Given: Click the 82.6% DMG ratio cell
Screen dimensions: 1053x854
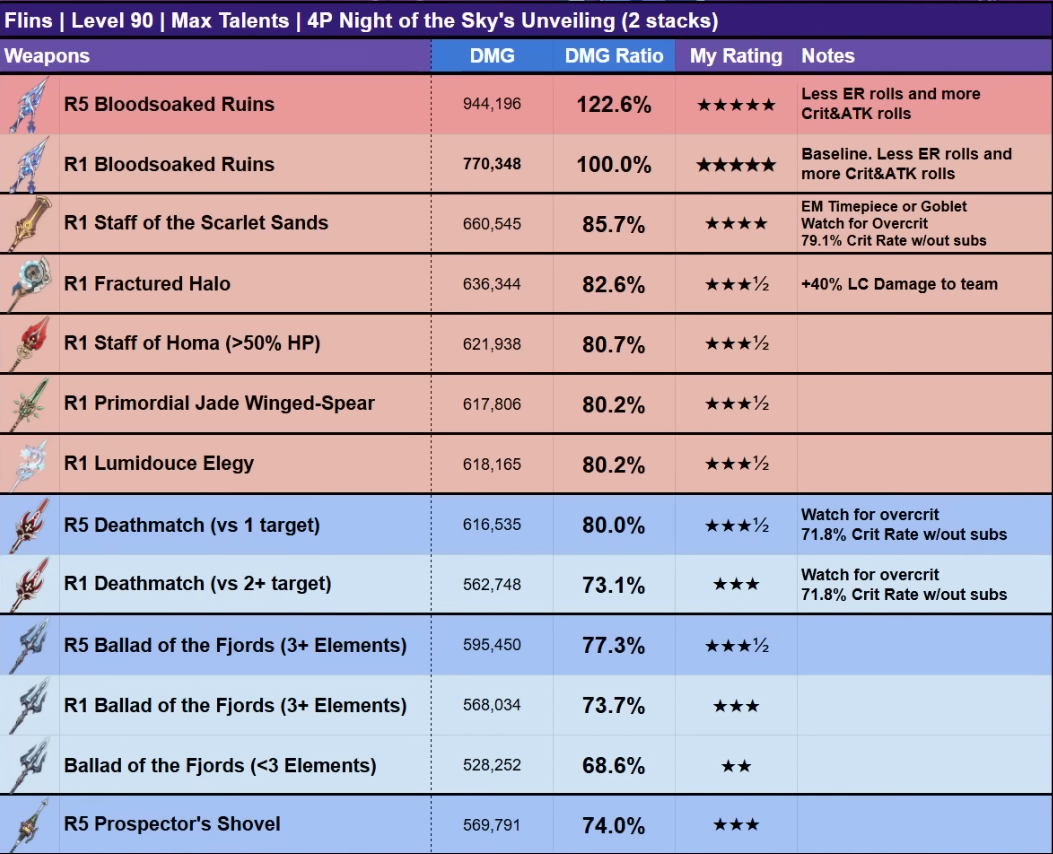Looking at the screenshot, I should (x=614, y=285).
